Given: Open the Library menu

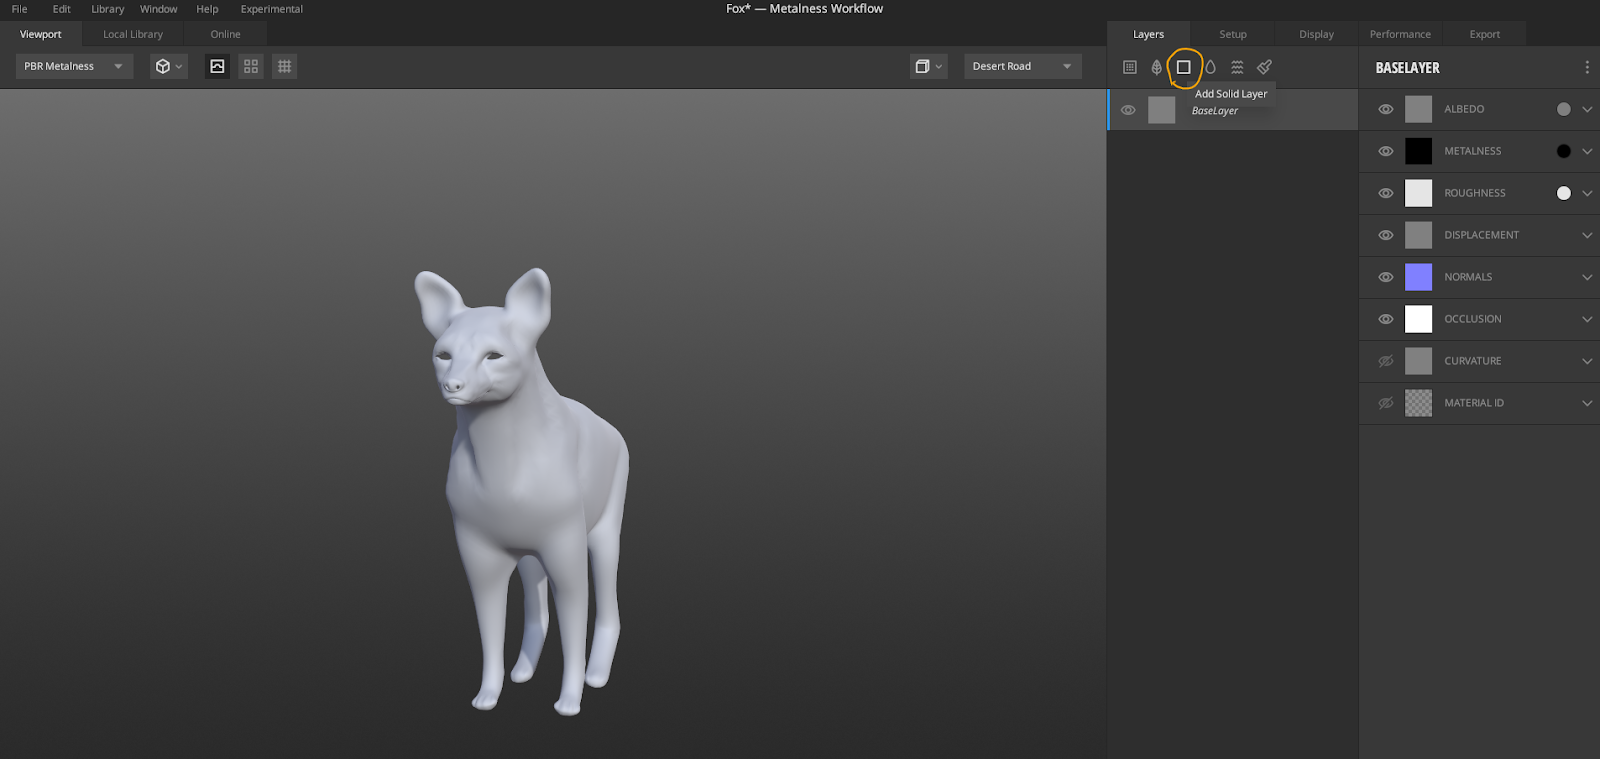Looking at the screenshot, I should (107, 9).
